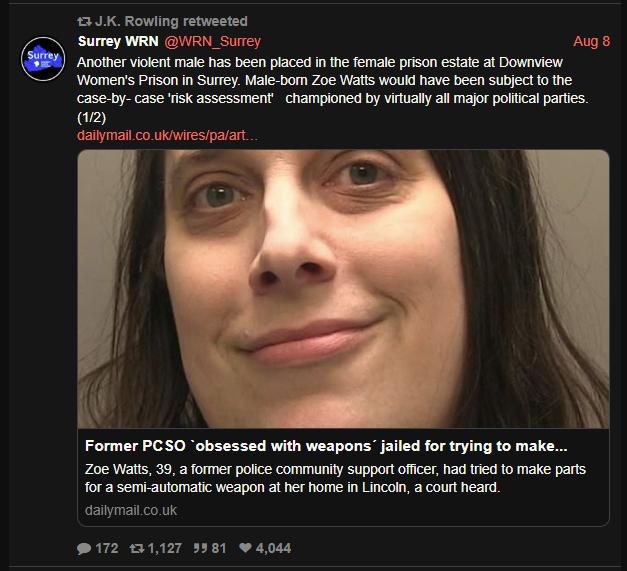Click the quote marks icon
The height and width of the screenshot is (571, 627).
coord(200,548)
